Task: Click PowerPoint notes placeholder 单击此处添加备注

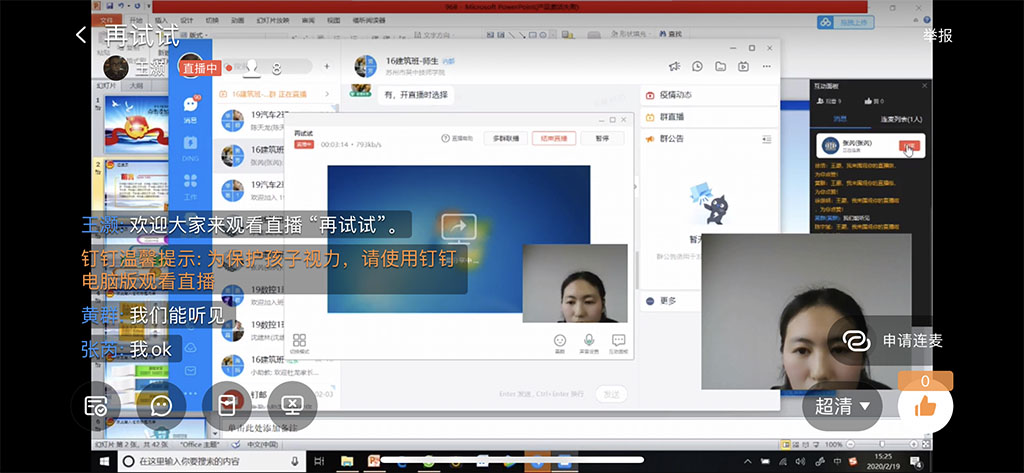Action: pos(263,428)
